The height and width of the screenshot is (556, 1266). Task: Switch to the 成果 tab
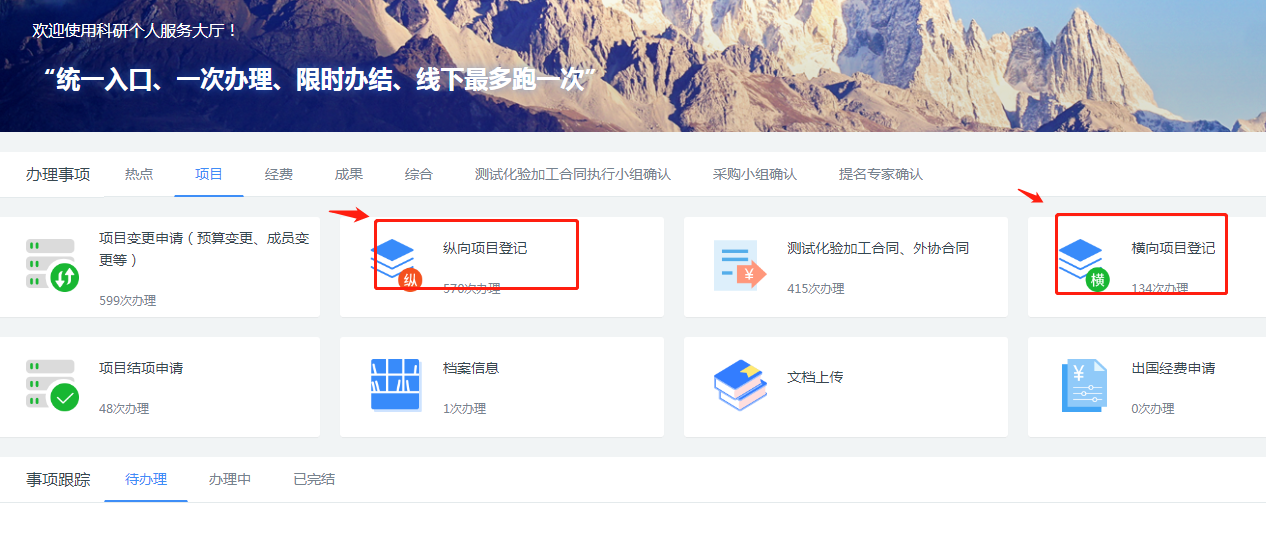349,174
